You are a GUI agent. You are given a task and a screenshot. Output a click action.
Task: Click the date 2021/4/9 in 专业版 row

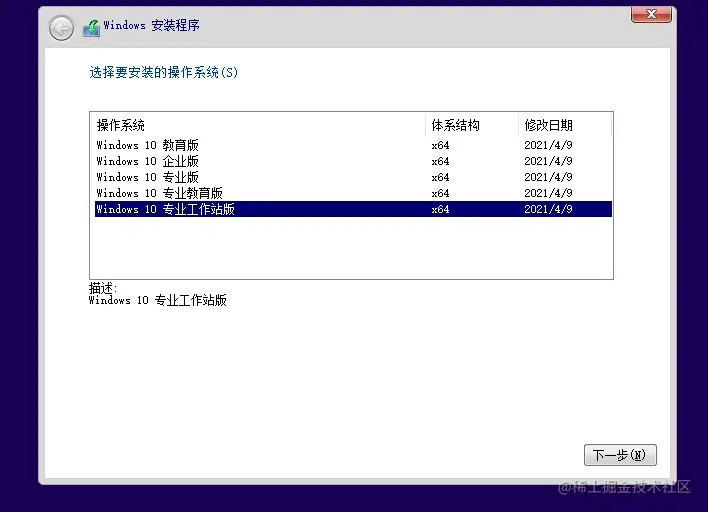tap(548, 177)
